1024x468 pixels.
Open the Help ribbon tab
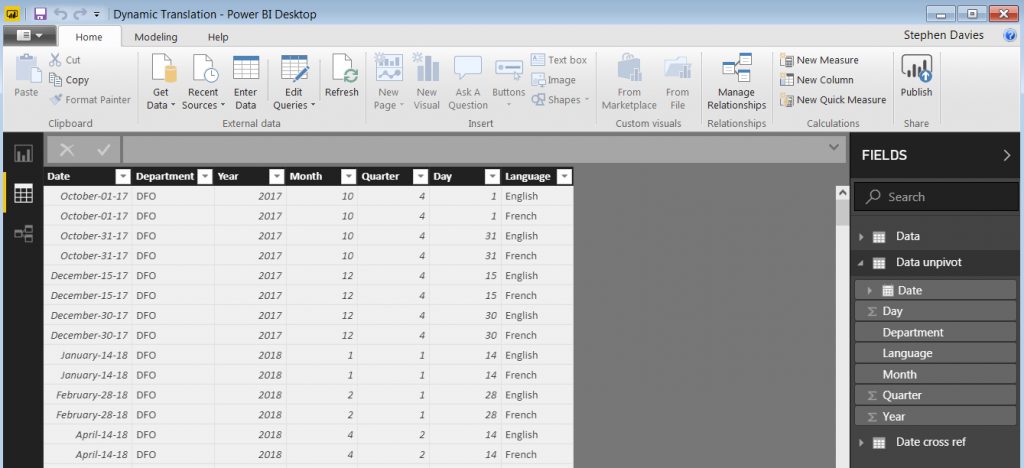click(x=218, y=37)
